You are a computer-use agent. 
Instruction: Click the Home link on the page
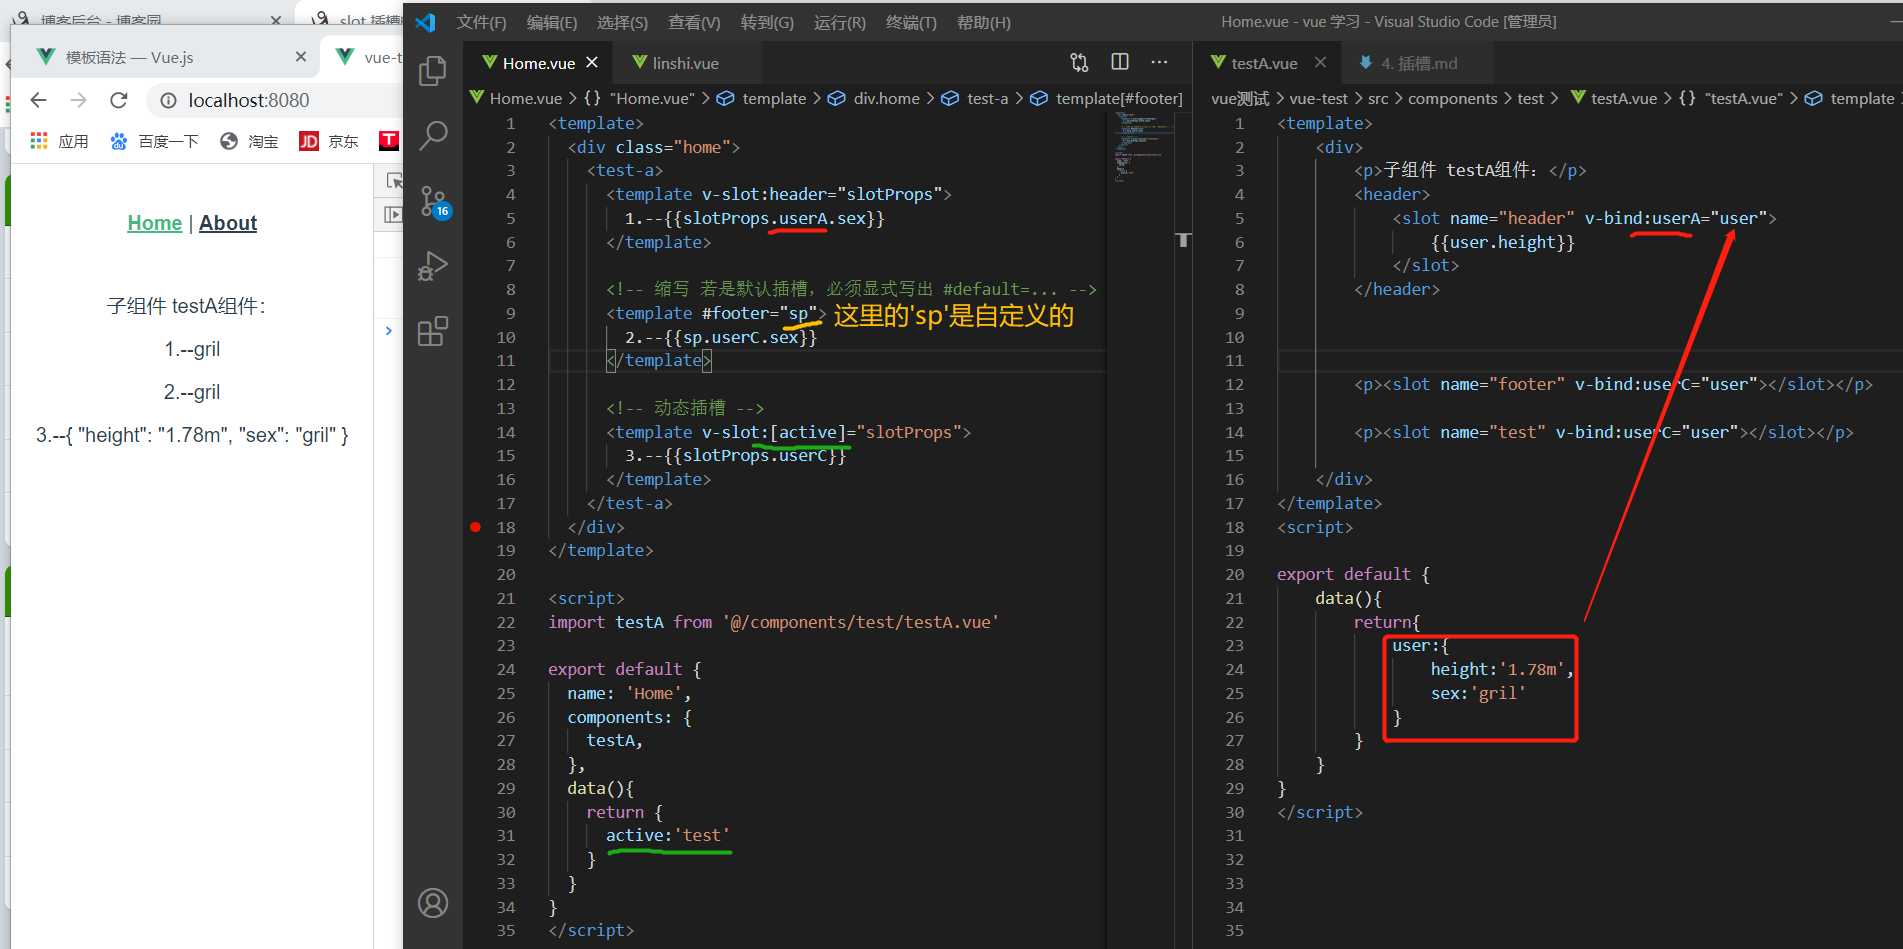point(155,223)
